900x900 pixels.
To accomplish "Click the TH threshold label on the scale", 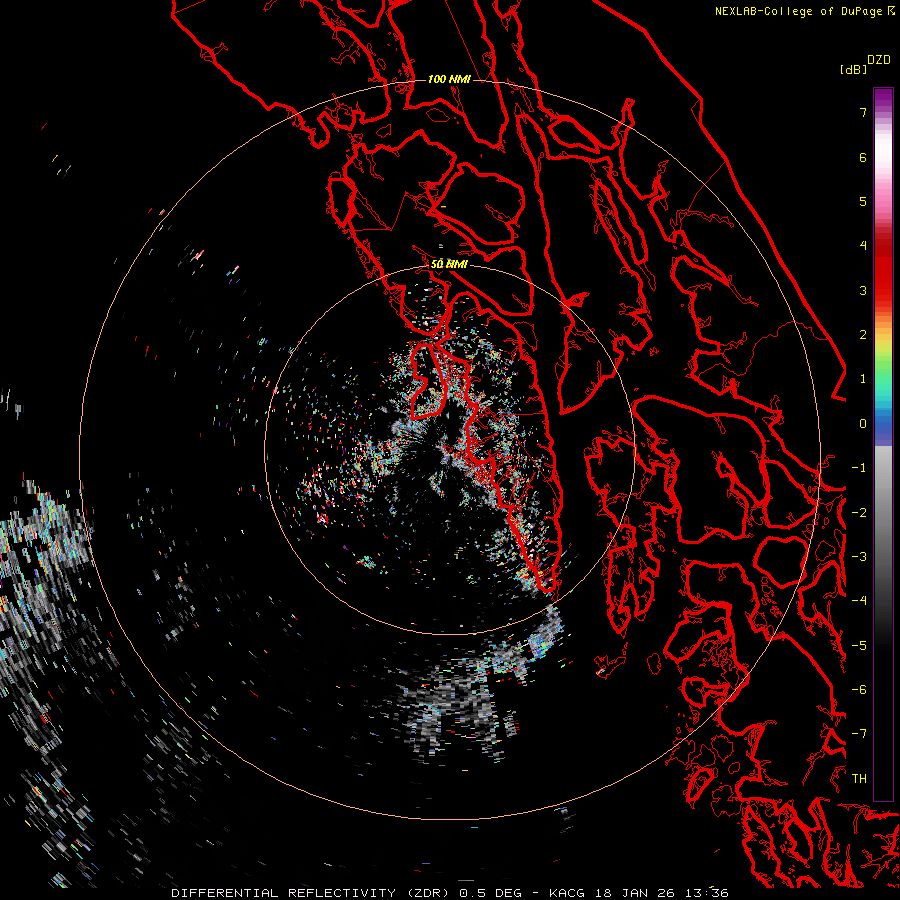I will point(859,778).
